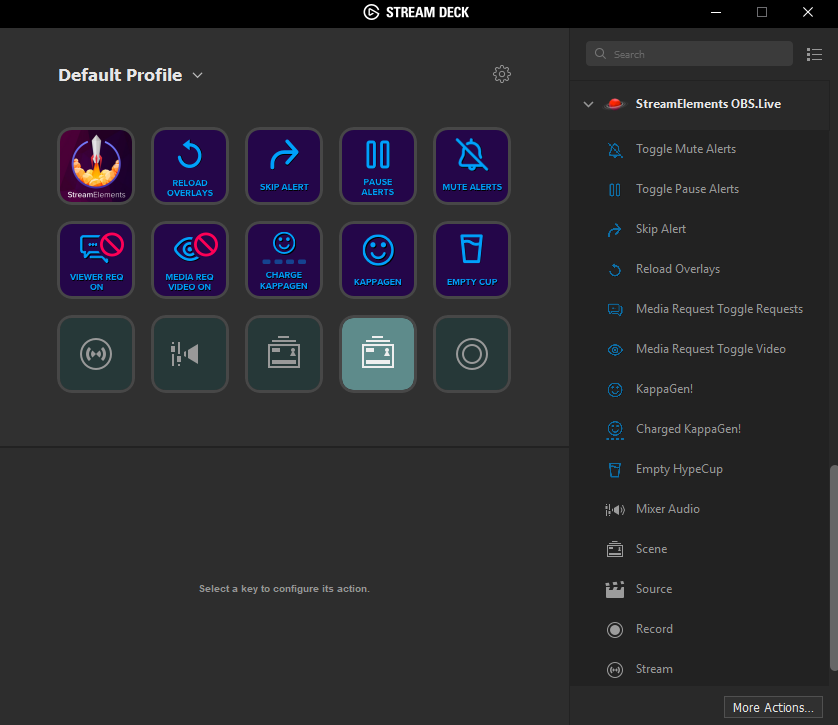Select the highlighted scene key
Image resolution: width=838 pixels, height=725 pixels.
[x=378, y=354]
